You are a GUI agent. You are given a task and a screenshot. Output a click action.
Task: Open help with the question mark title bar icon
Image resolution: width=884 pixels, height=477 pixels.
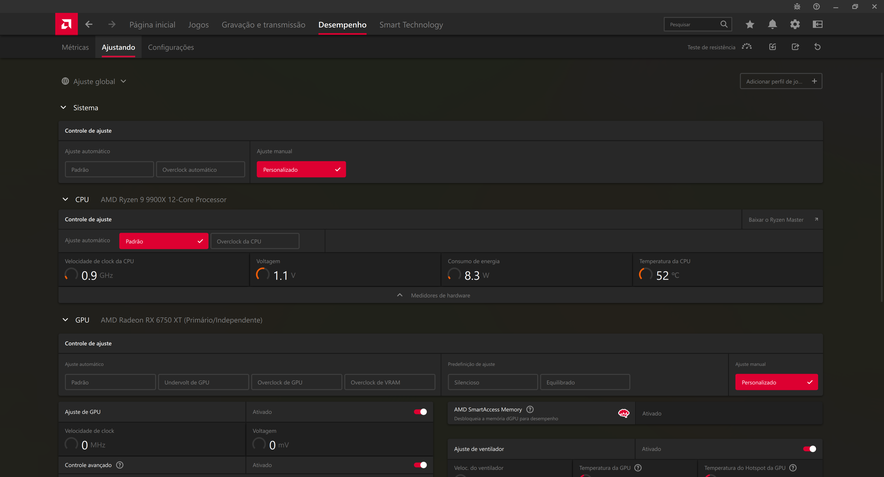click(x=816, y=6)
